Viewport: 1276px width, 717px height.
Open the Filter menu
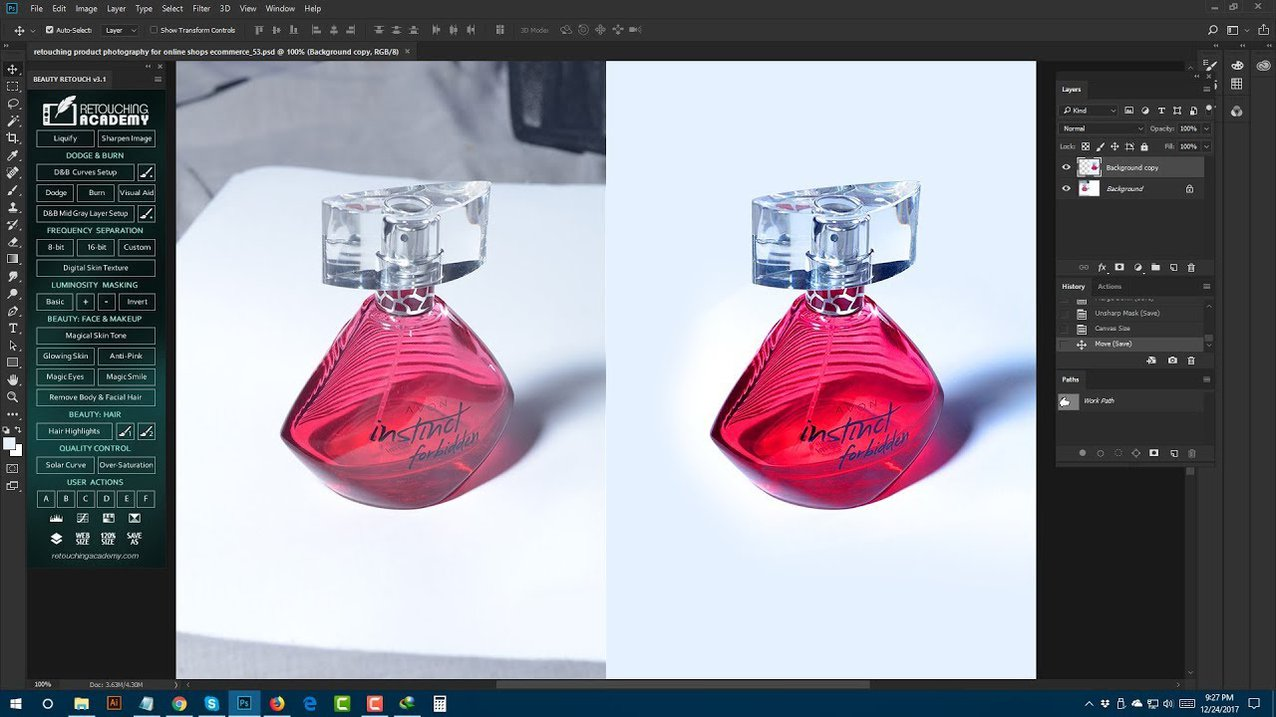(x=201, y=8)
